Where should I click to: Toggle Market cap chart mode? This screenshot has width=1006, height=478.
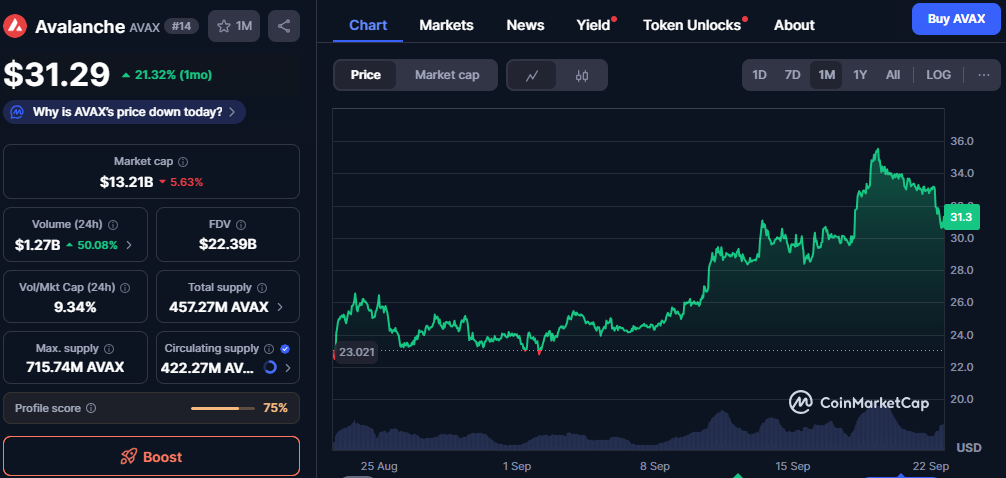[x=447, y=75]
